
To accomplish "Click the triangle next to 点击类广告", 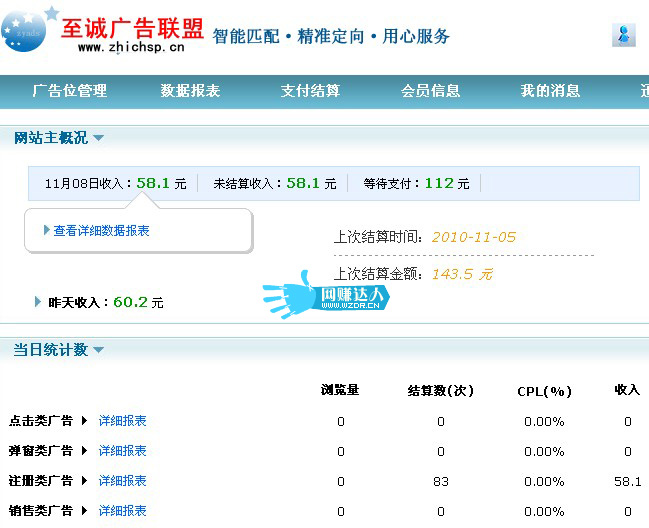I will 84,421.
